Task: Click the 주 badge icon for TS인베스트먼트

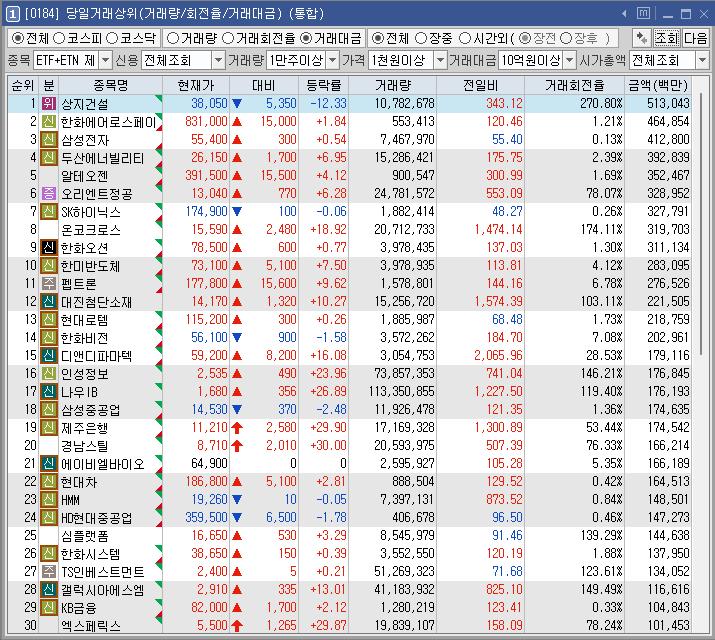Action: click(x=49, y=572)
